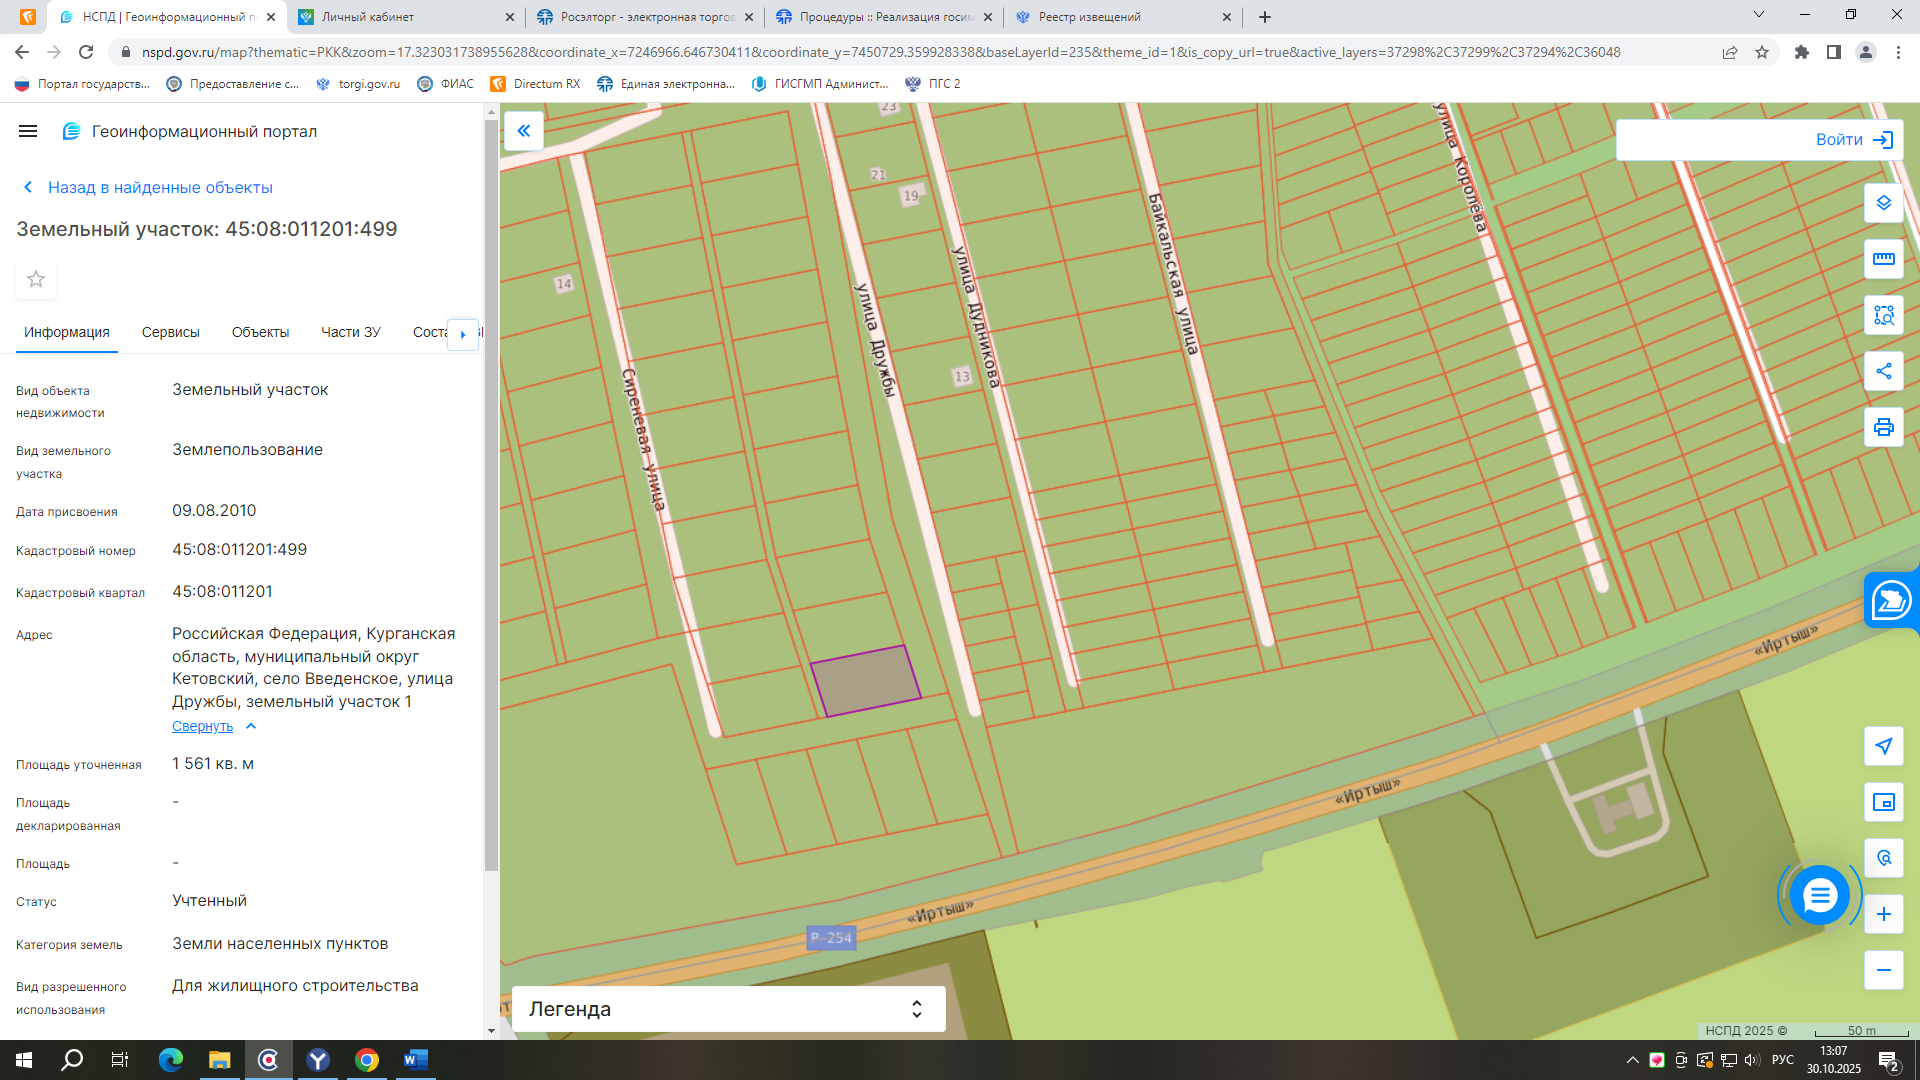Select the ruler measurement tool
The height and width of the screenshot is (1080, 1920).
(1883, 259)
